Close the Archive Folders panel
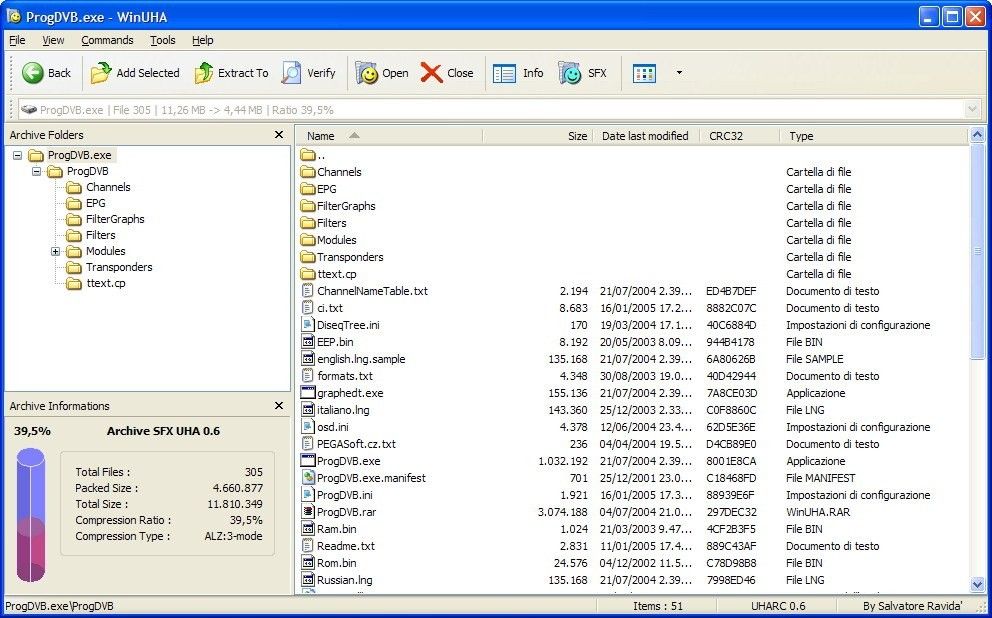The image size is (992, 618). click(279, 134)
